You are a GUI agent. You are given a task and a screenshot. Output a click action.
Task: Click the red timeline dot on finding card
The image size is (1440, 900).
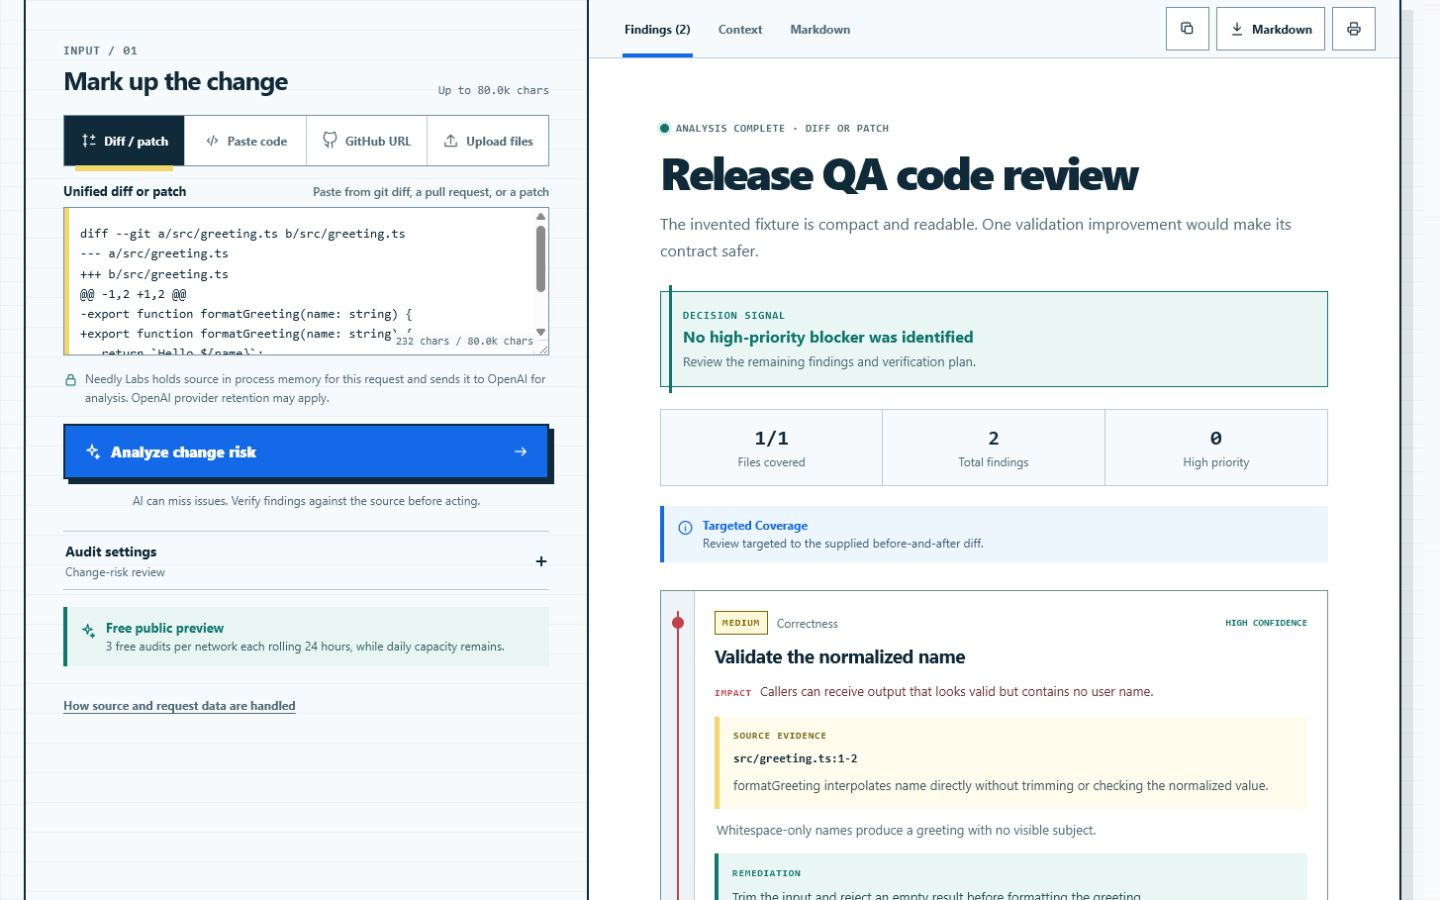[x=678, y=623]
